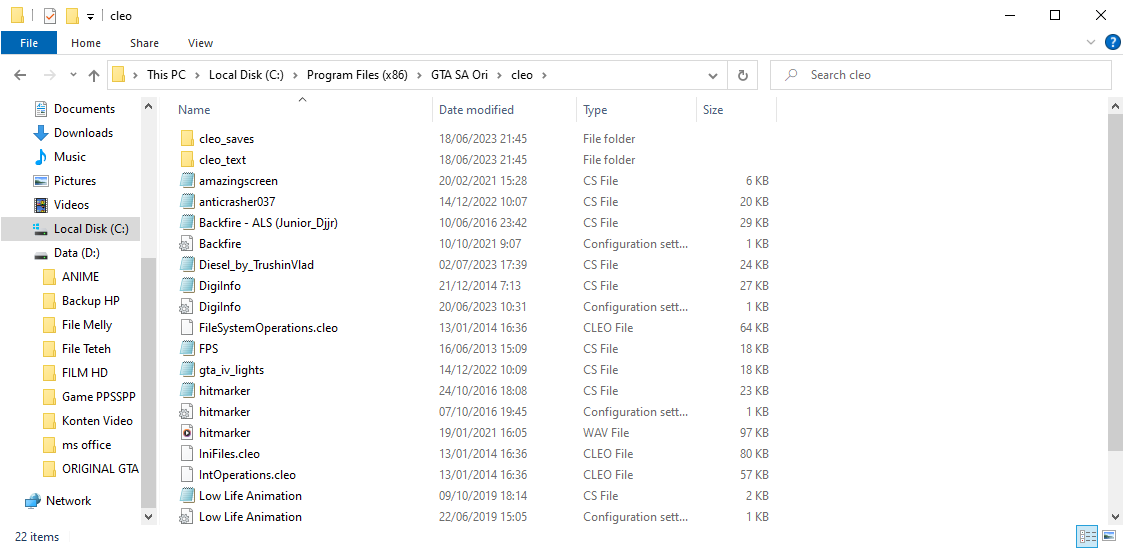
Task: Go up one folder level arrow
Action: (x=94, y=74)
